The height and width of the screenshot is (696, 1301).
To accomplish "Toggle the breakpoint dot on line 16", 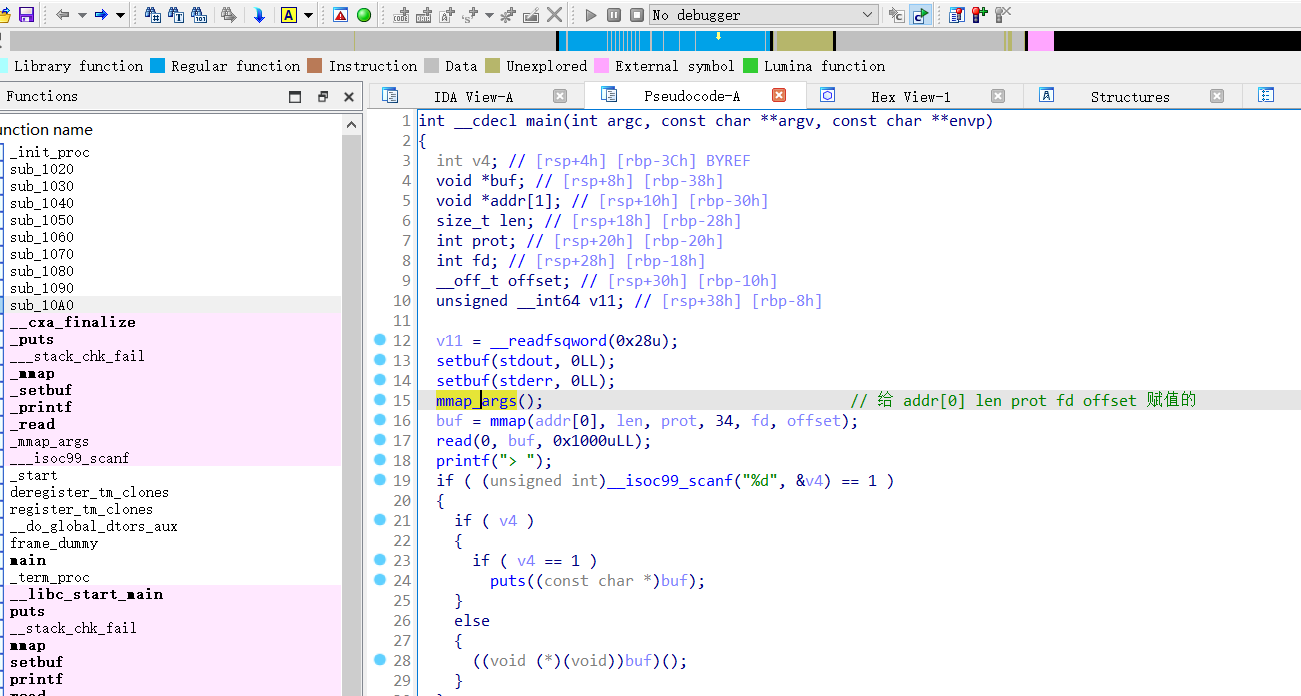I will (x=380, y=420).
